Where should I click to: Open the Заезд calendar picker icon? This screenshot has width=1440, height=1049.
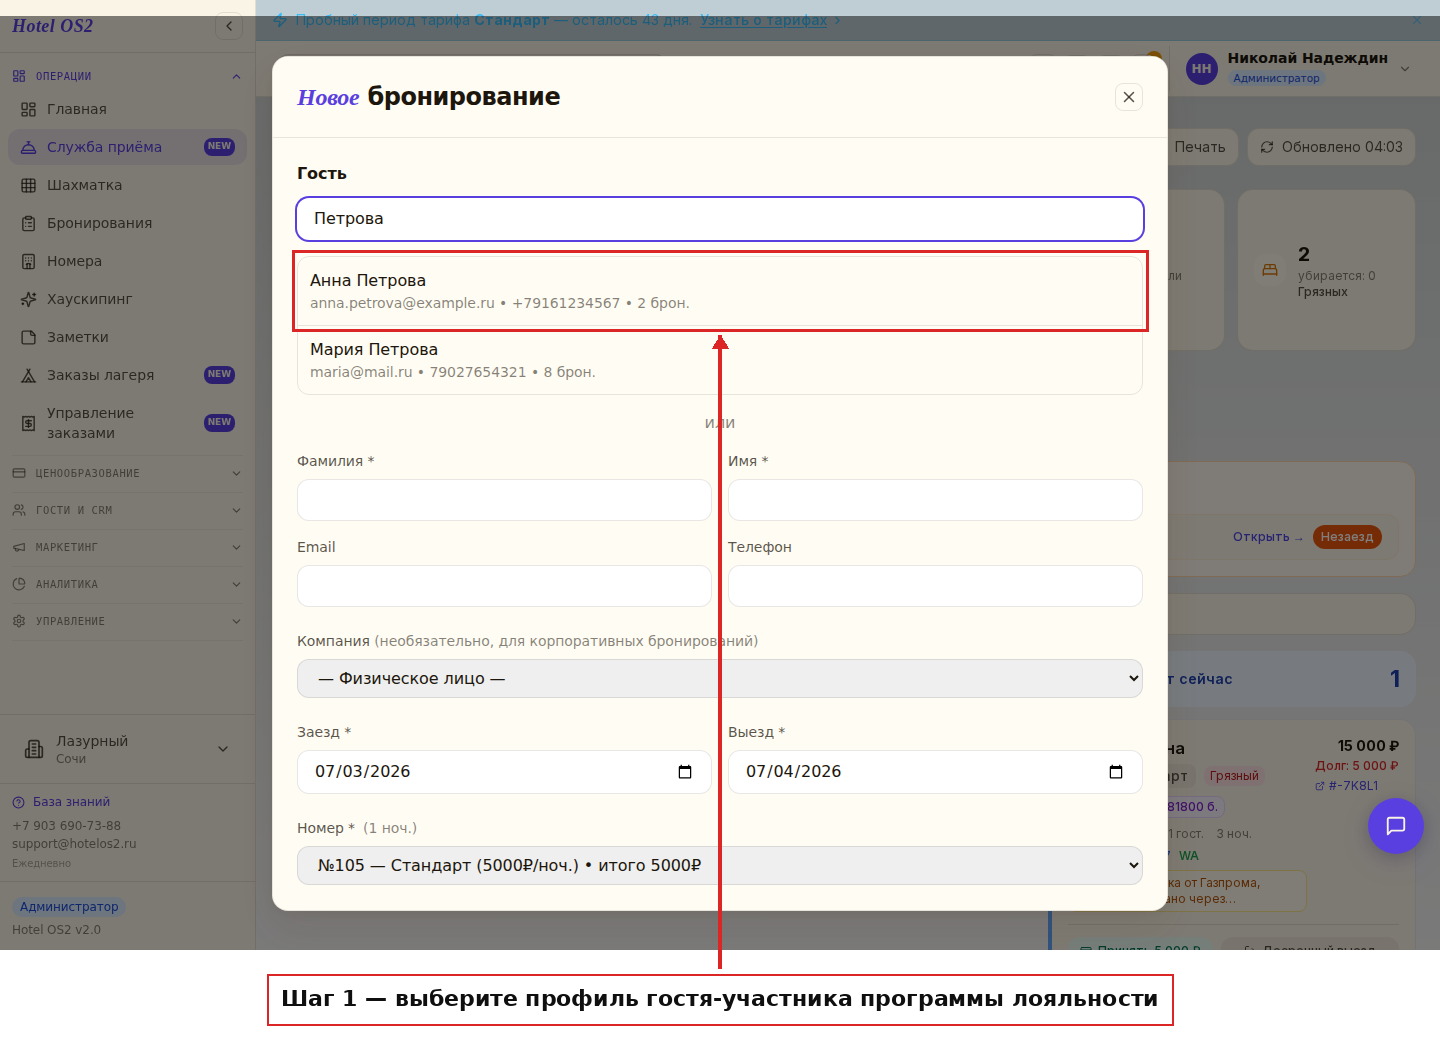pos(685,772)
